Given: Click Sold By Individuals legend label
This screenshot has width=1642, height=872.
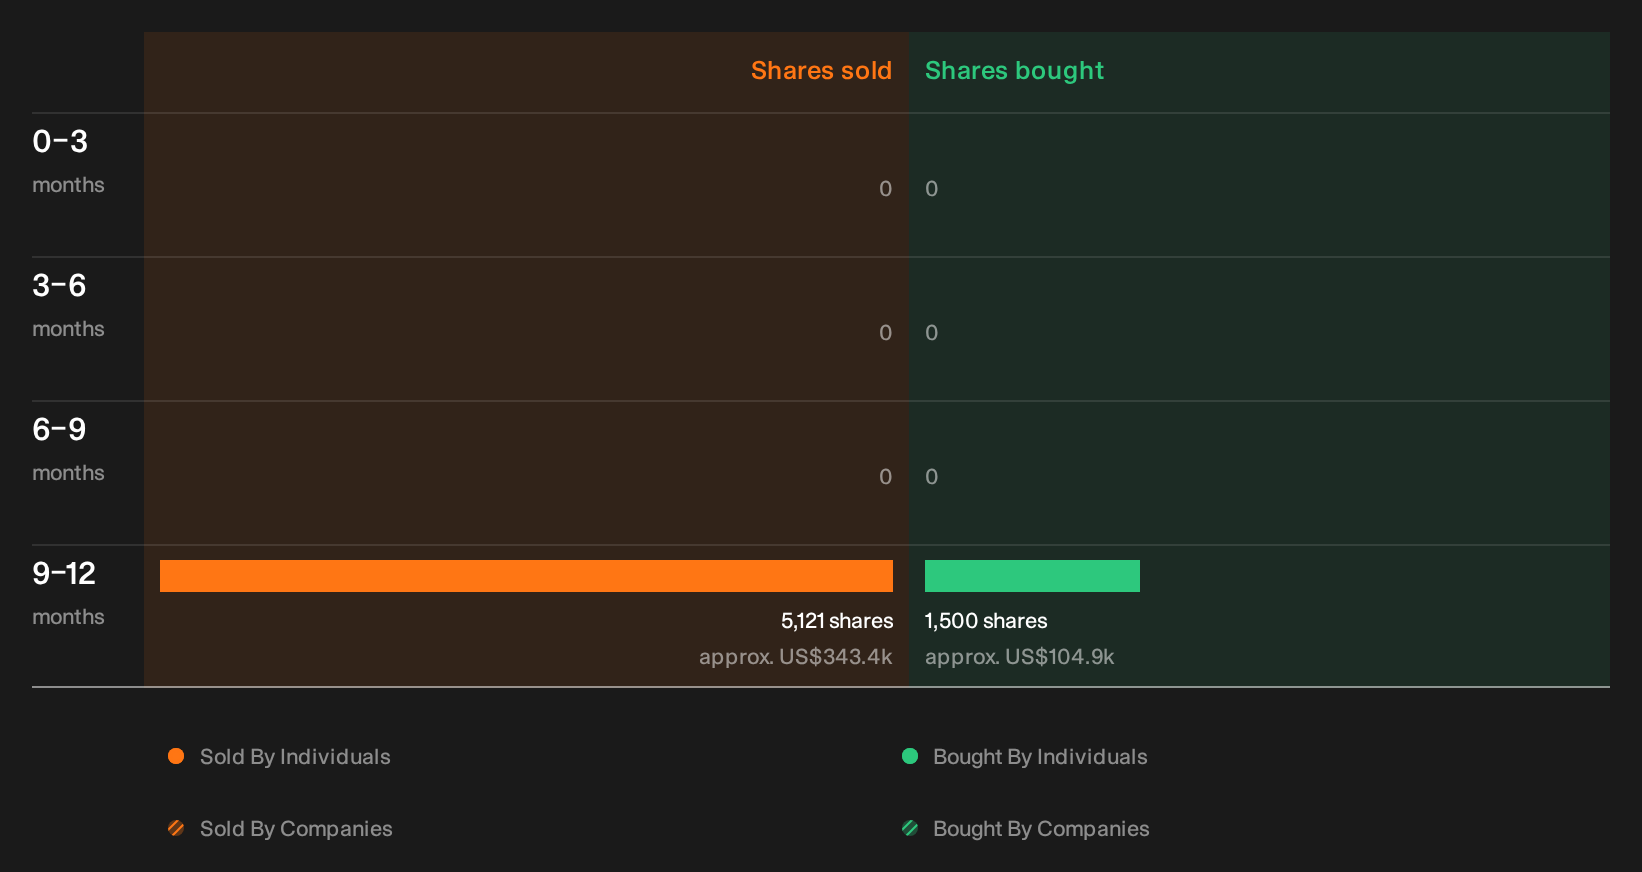Looking at the screenshot, I should click(295, 757).
